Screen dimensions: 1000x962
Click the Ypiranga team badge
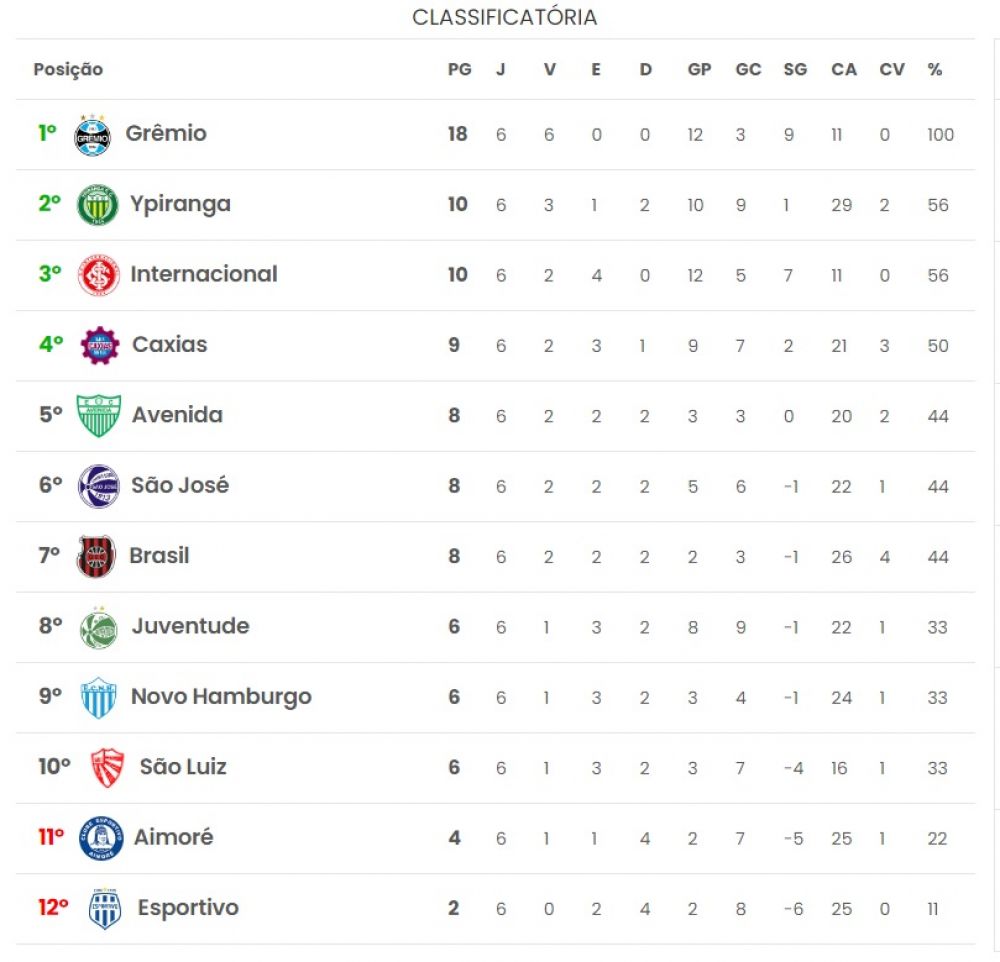pos(97,205)
